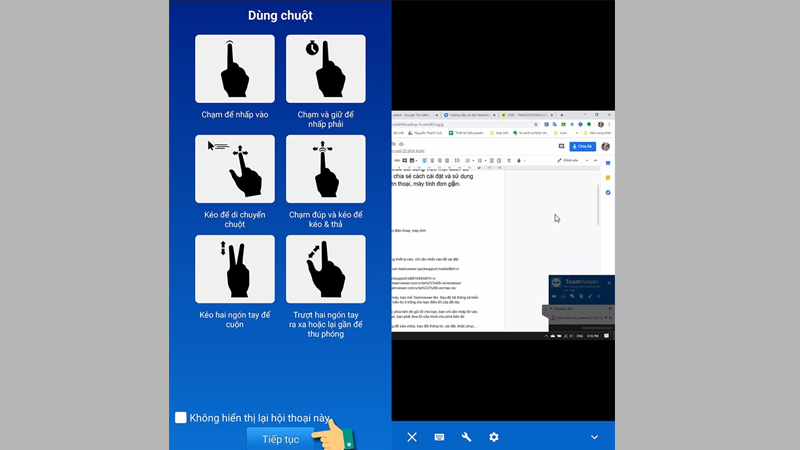This screenshot has height=450, width=800.
Task: Open comments icon next to Chia sẻ
Action: [x=561, y=146]
